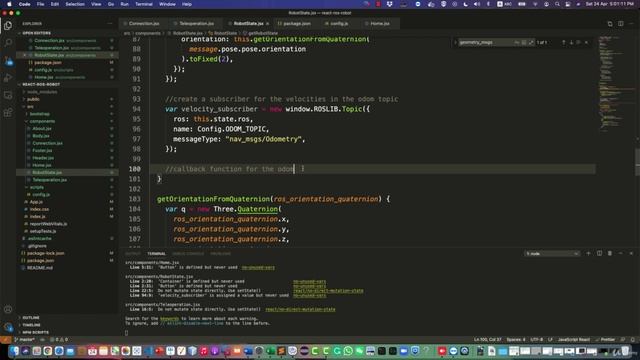Open the Source Control view in activity bar

click(8, 60)
